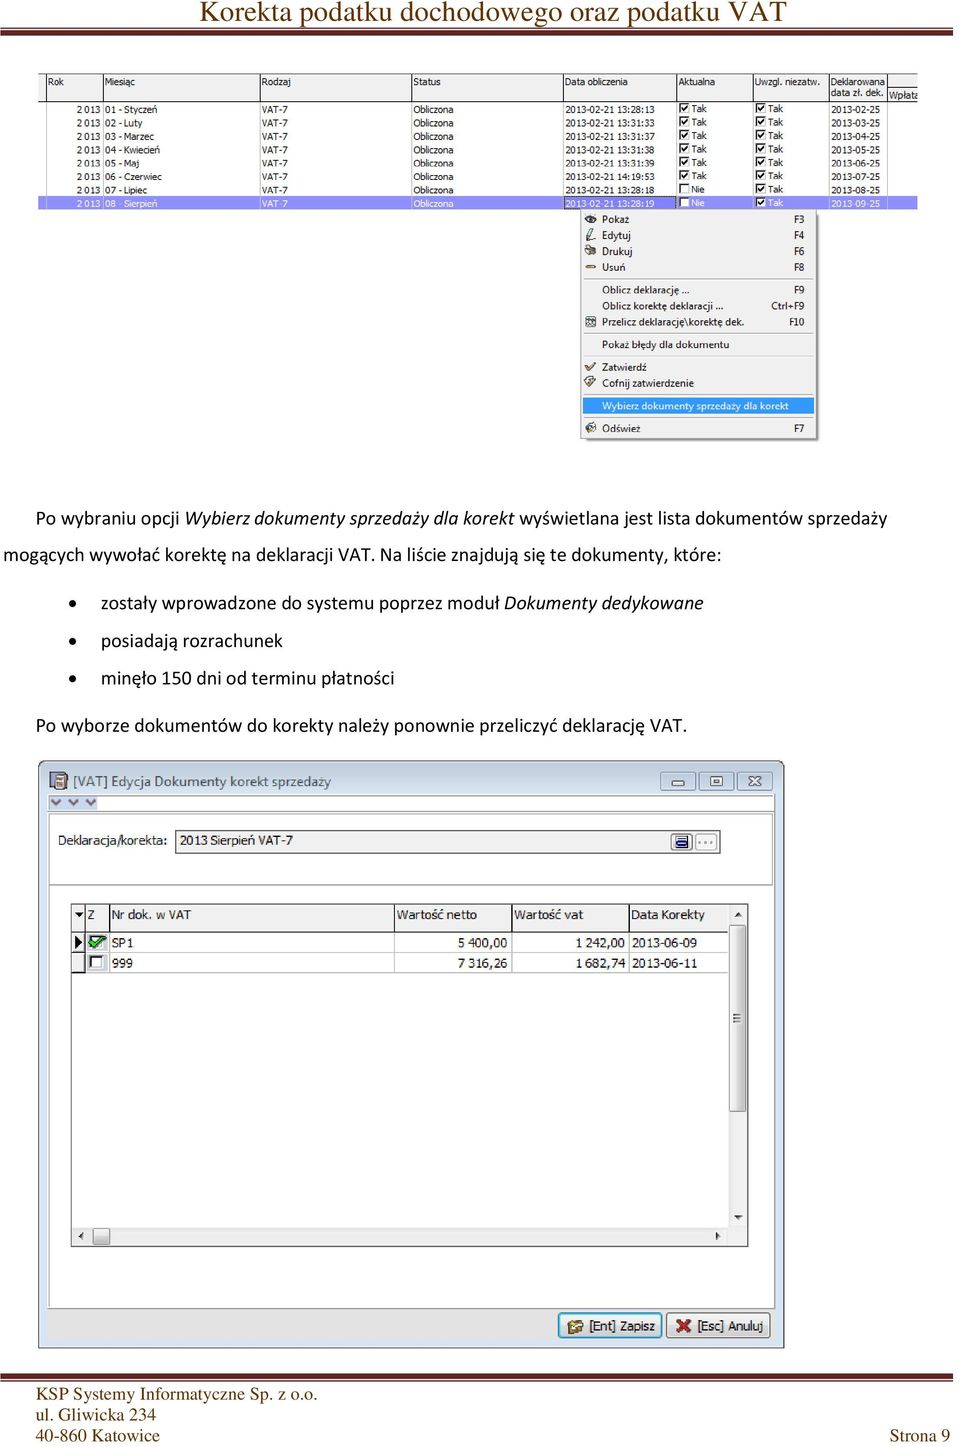Viewport: 960px width, 1447px height.
Task: Click the VAT edit window title icon
Action: (59, 781)
